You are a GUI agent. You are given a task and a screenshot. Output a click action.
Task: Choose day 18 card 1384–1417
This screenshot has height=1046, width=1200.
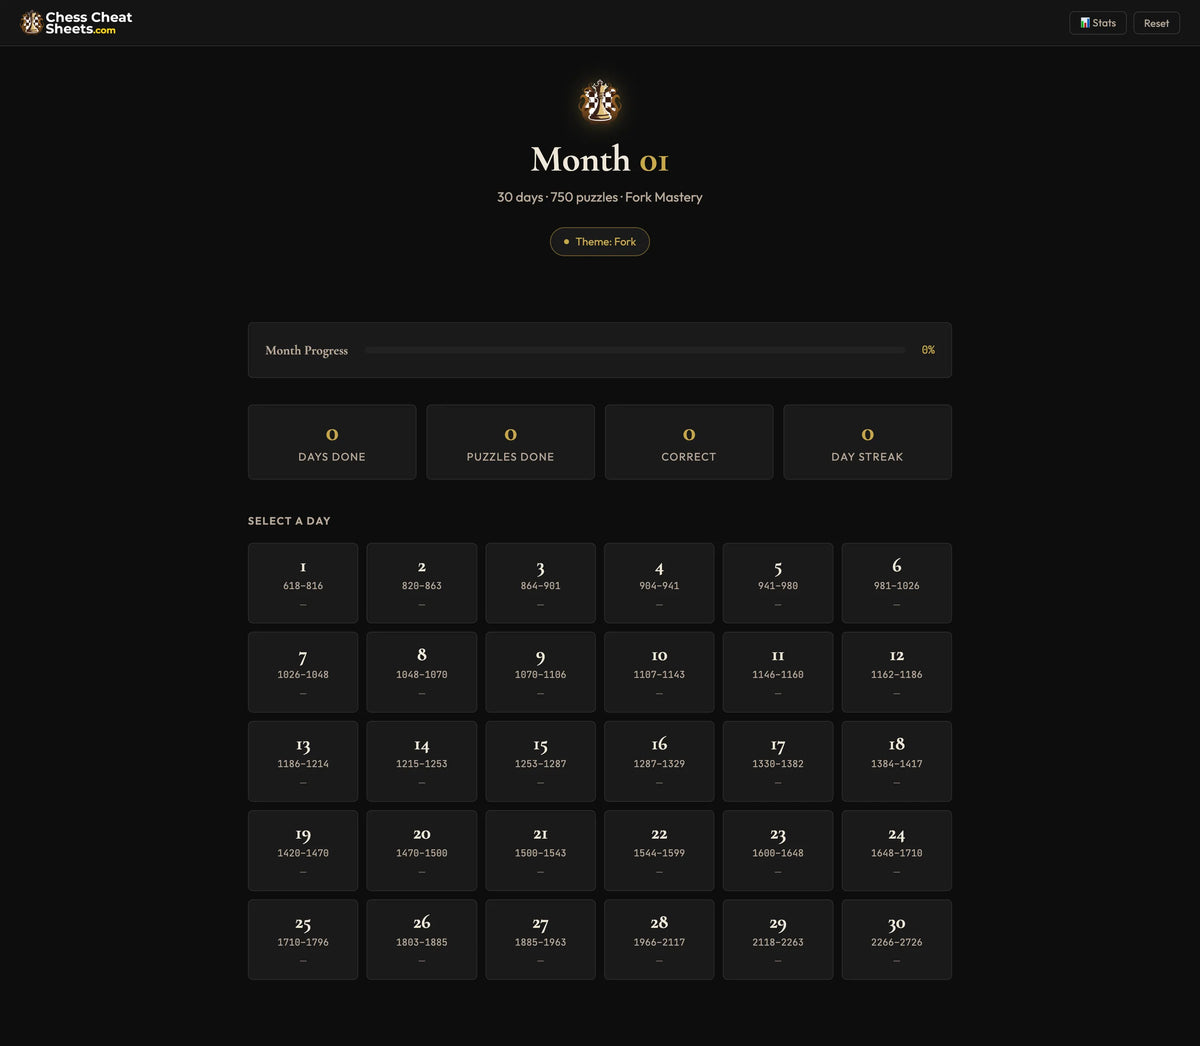point(897,761)
